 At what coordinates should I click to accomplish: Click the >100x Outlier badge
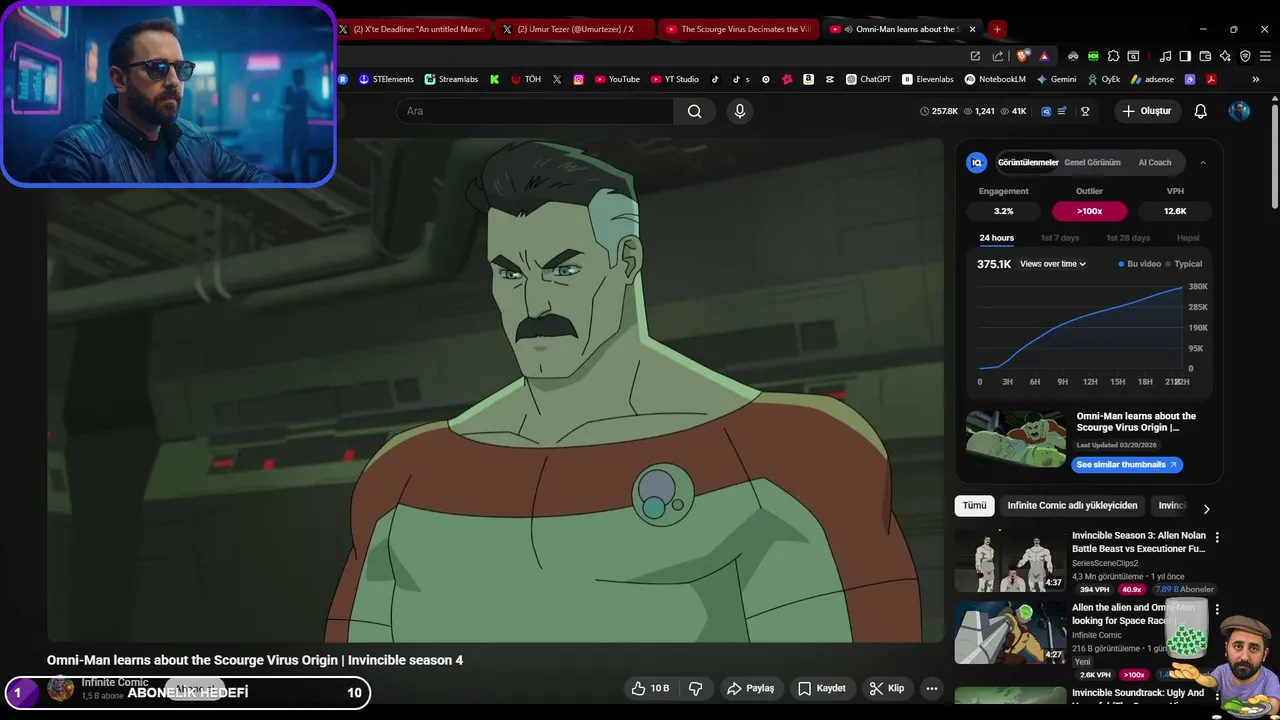[1089, 211]
